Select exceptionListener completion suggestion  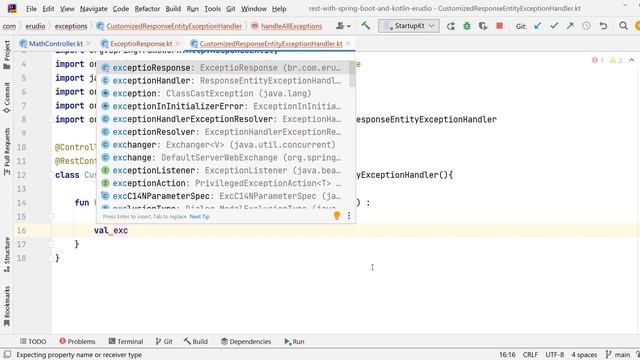click(223, 170)
